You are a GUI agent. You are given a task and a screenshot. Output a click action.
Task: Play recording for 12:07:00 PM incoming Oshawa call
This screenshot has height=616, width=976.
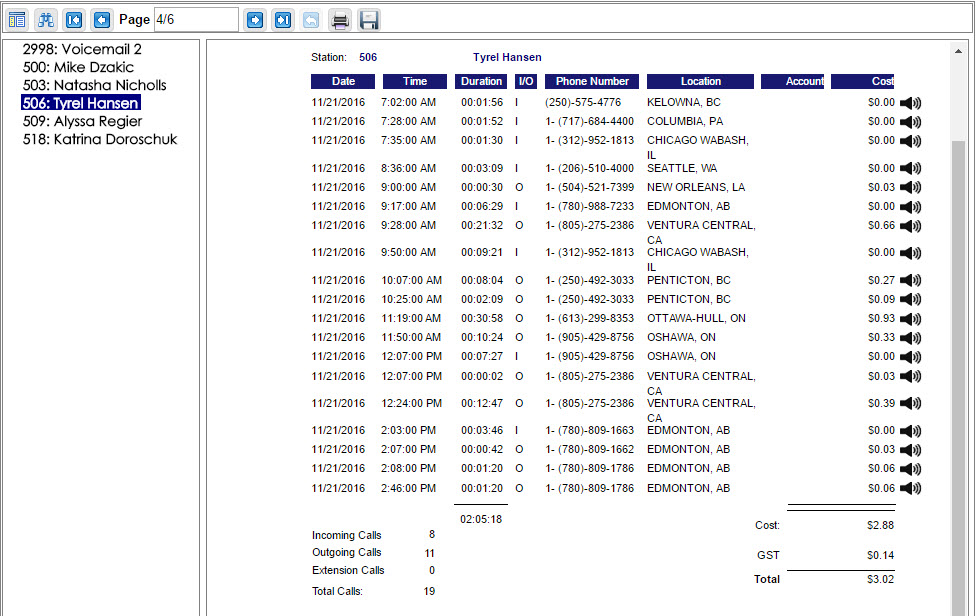pyautogui.click(x=910, y=357)
